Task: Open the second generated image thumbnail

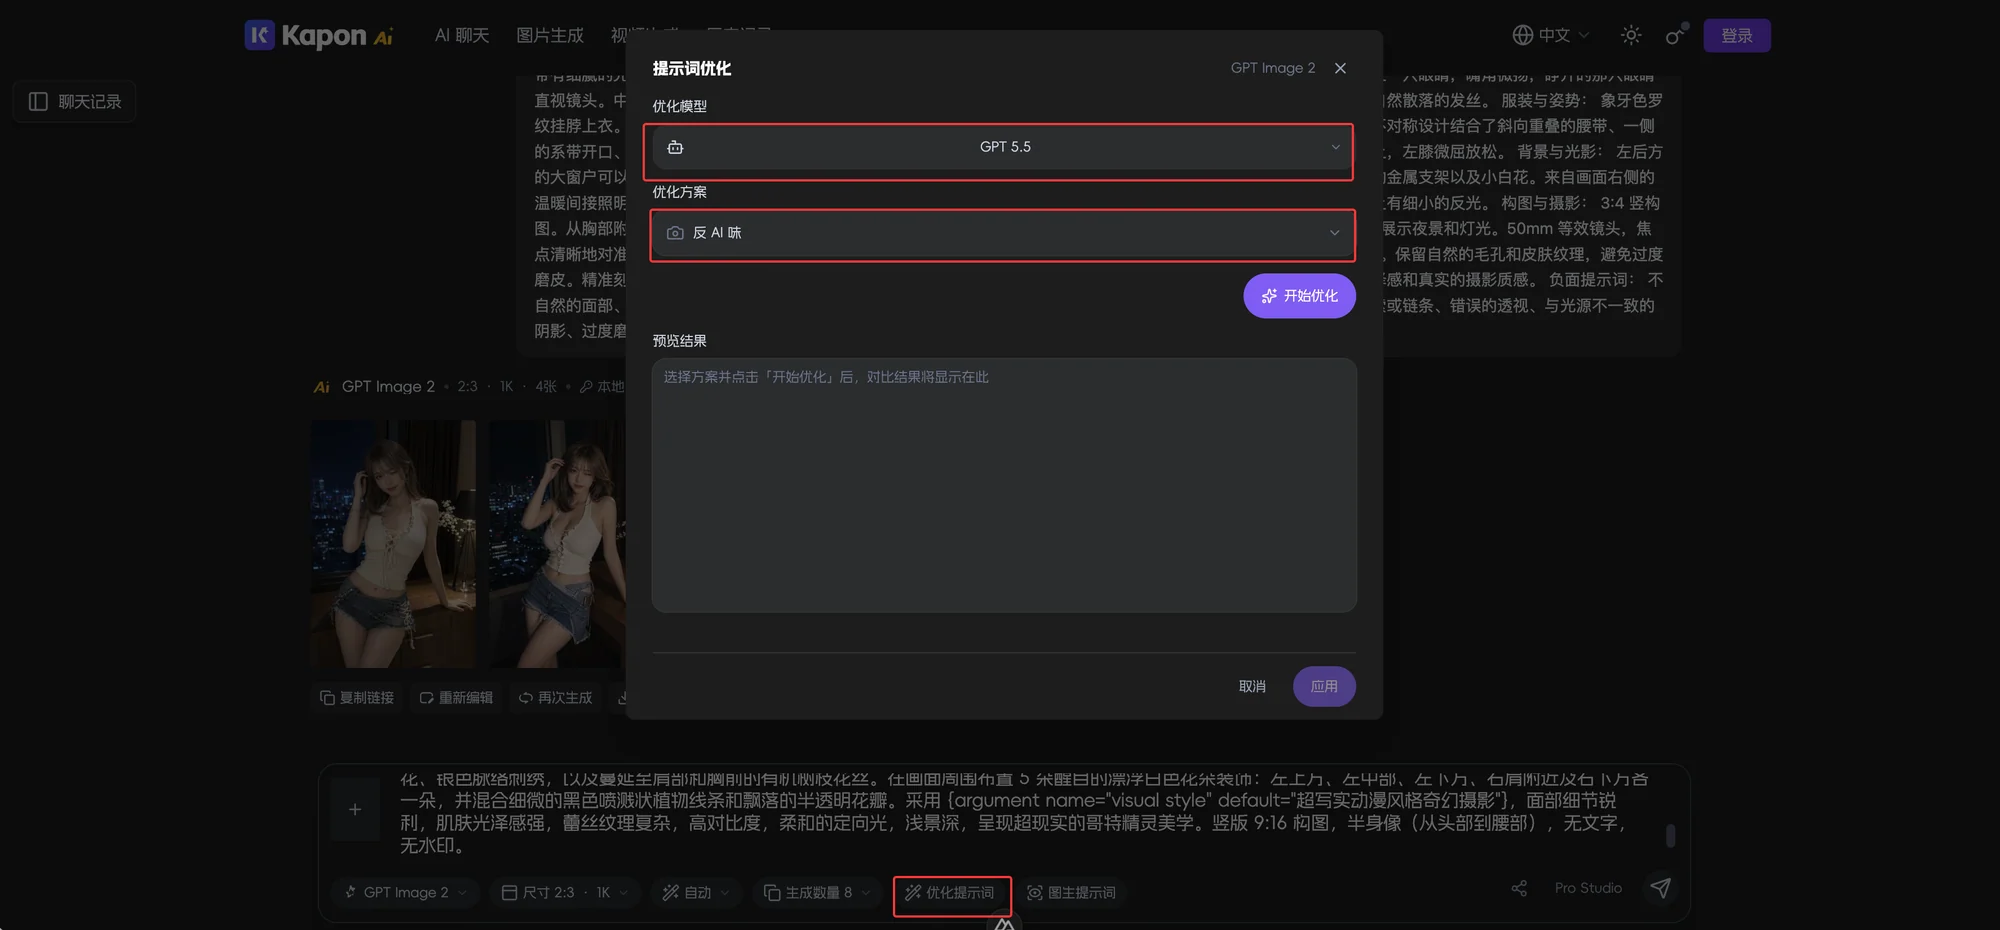Action: click(557, 543)
